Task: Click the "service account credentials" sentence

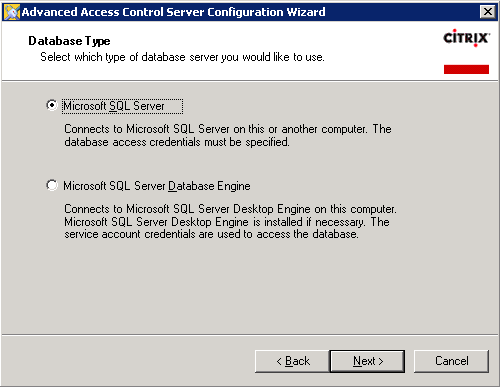Action: click(x=211, y=234)
